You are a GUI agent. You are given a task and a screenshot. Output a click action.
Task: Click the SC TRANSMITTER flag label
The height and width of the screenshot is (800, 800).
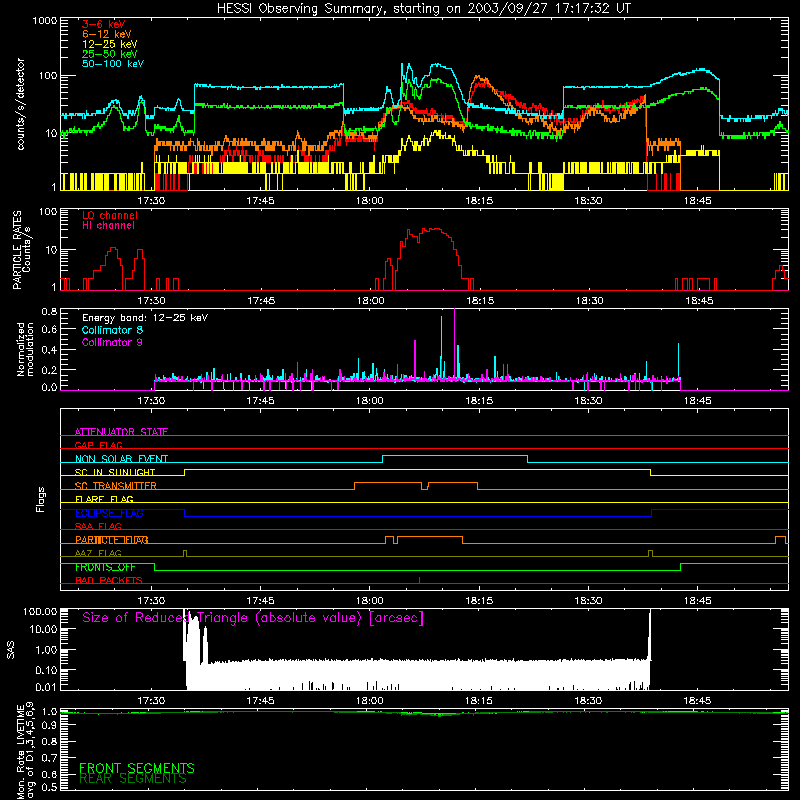[115, 486]
